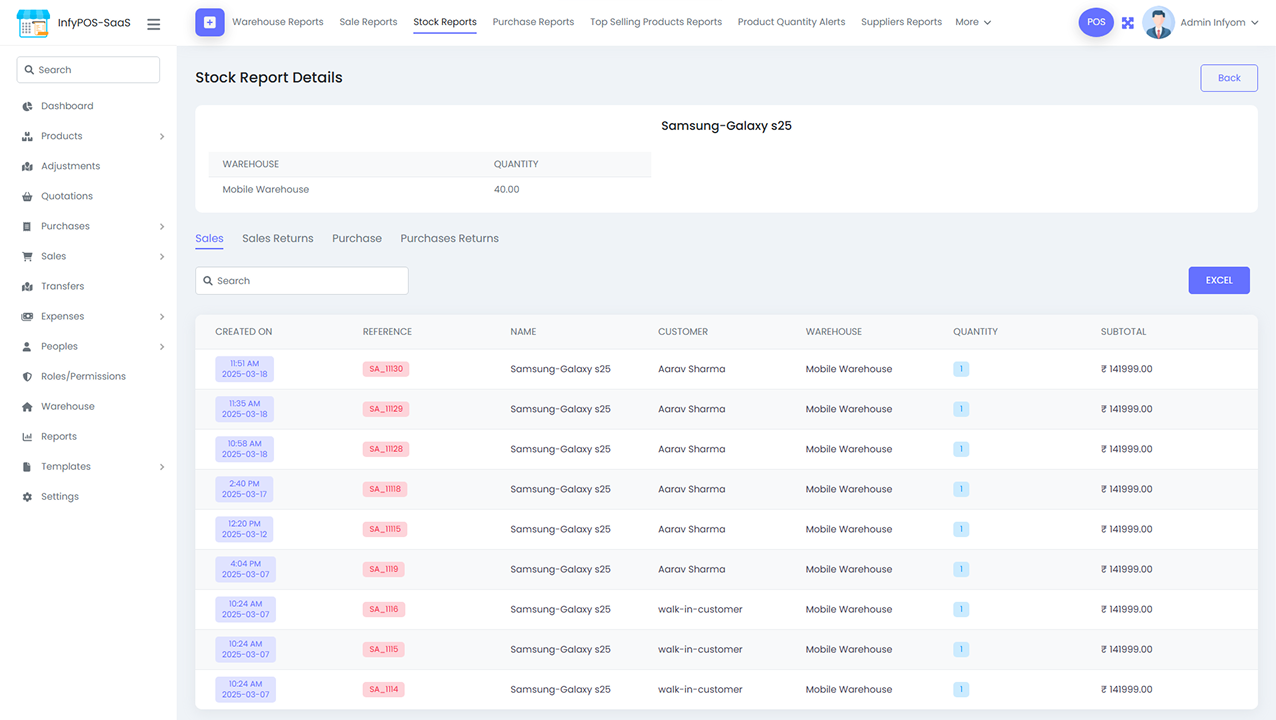Image resolution: width=1276 pixels, height=720 pixels.
Task: Export the report using the EXCEL button
Action: [x=1218, y=280]
